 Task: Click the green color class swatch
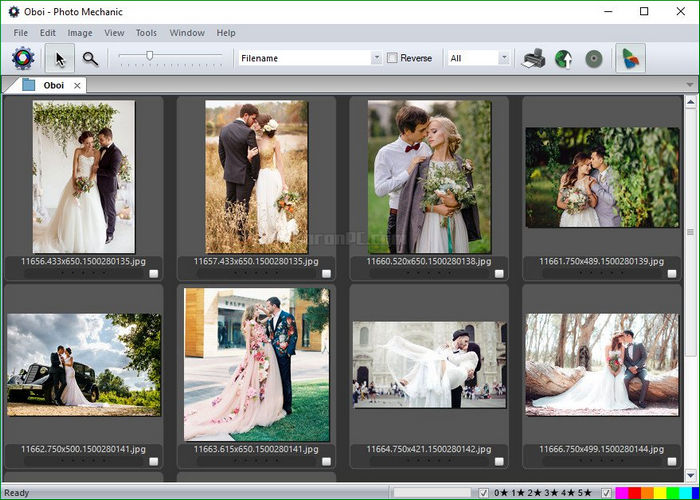(673, 493)
